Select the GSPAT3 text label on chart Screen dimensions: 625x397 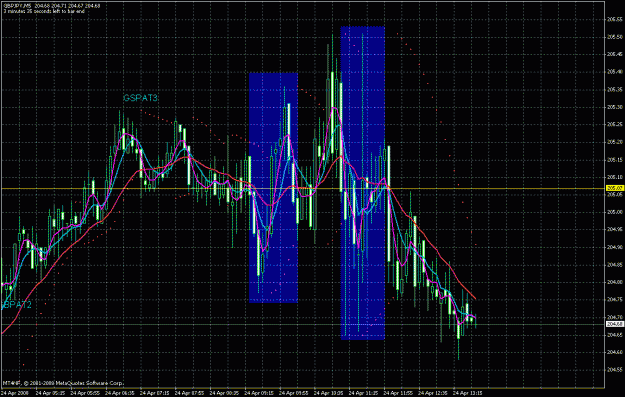point(140,98)
